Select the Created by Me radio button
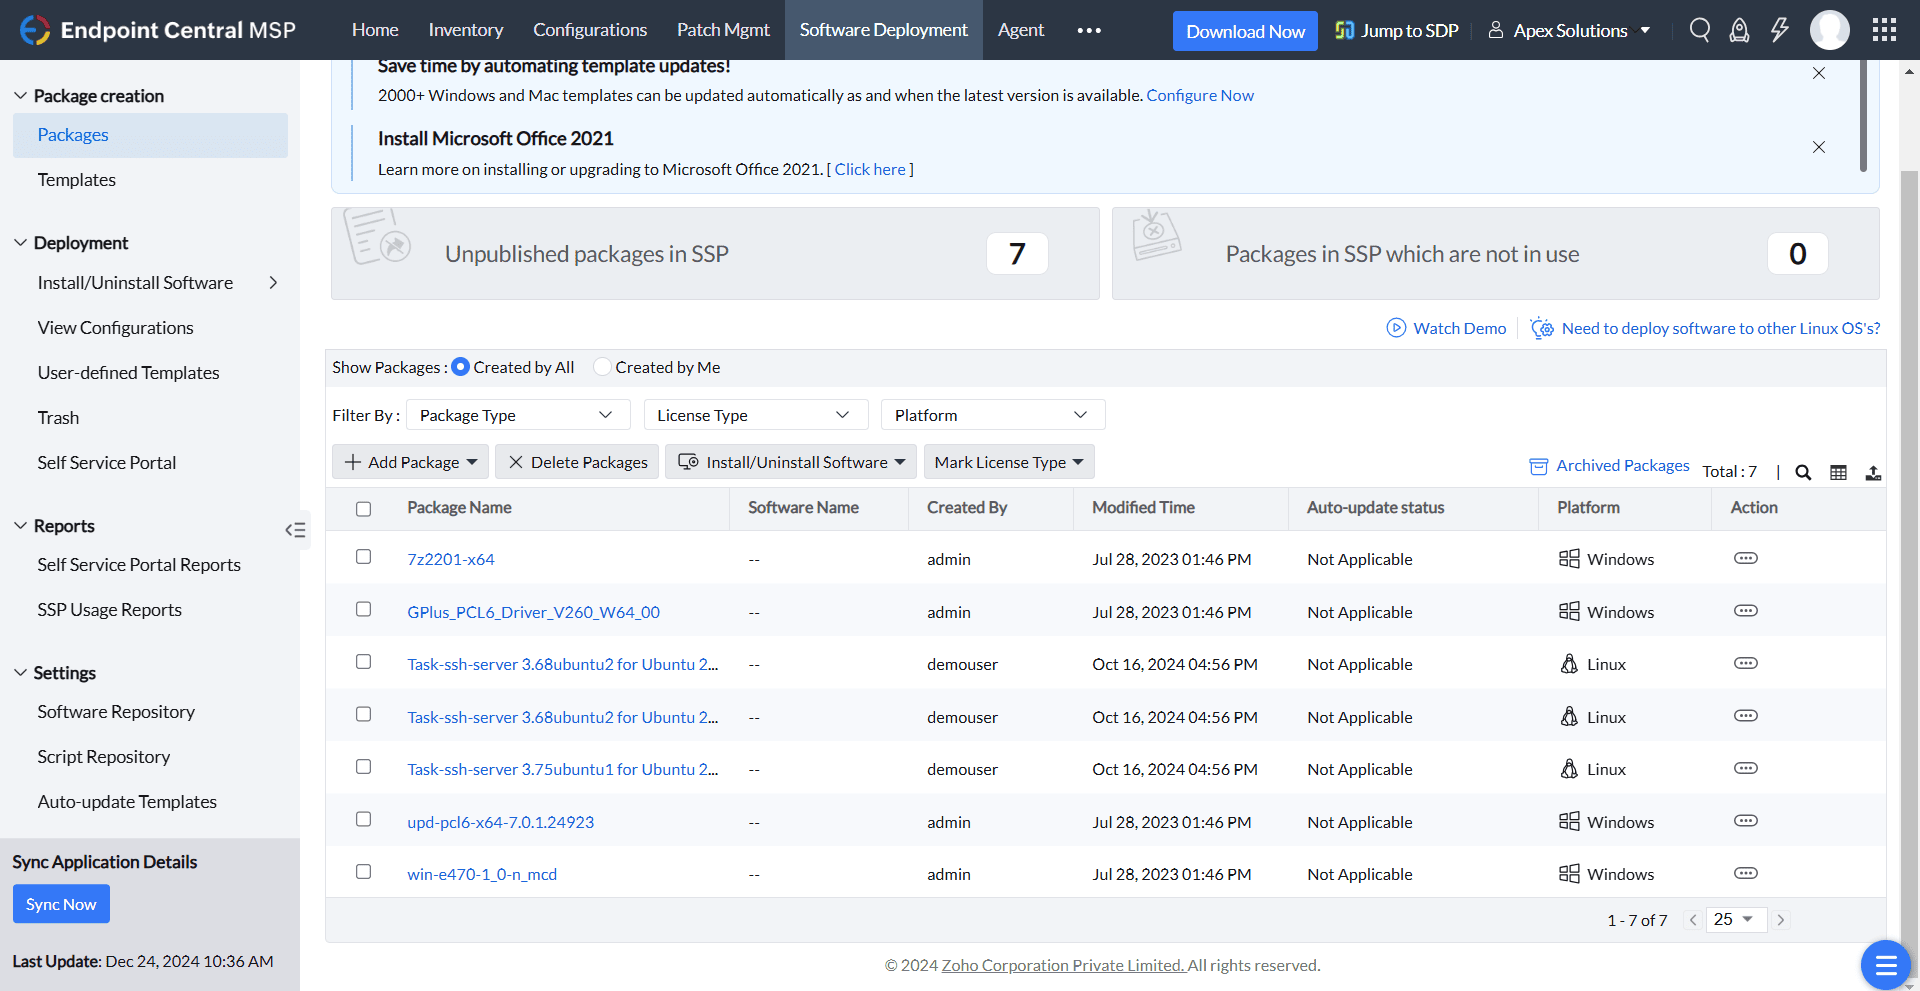This screenshot has width=1920, height=991. pyautogui.click(x=603, y=366)
